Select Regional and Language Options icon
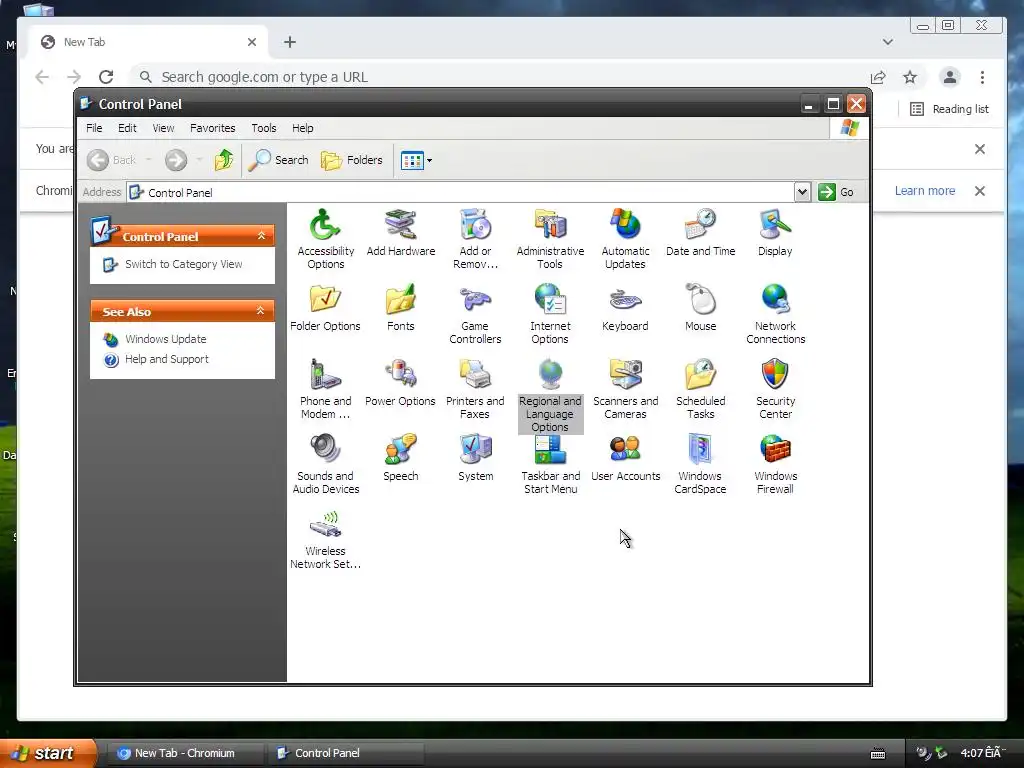This screenshot has height=768, width=1024. (x=550, y=395)
